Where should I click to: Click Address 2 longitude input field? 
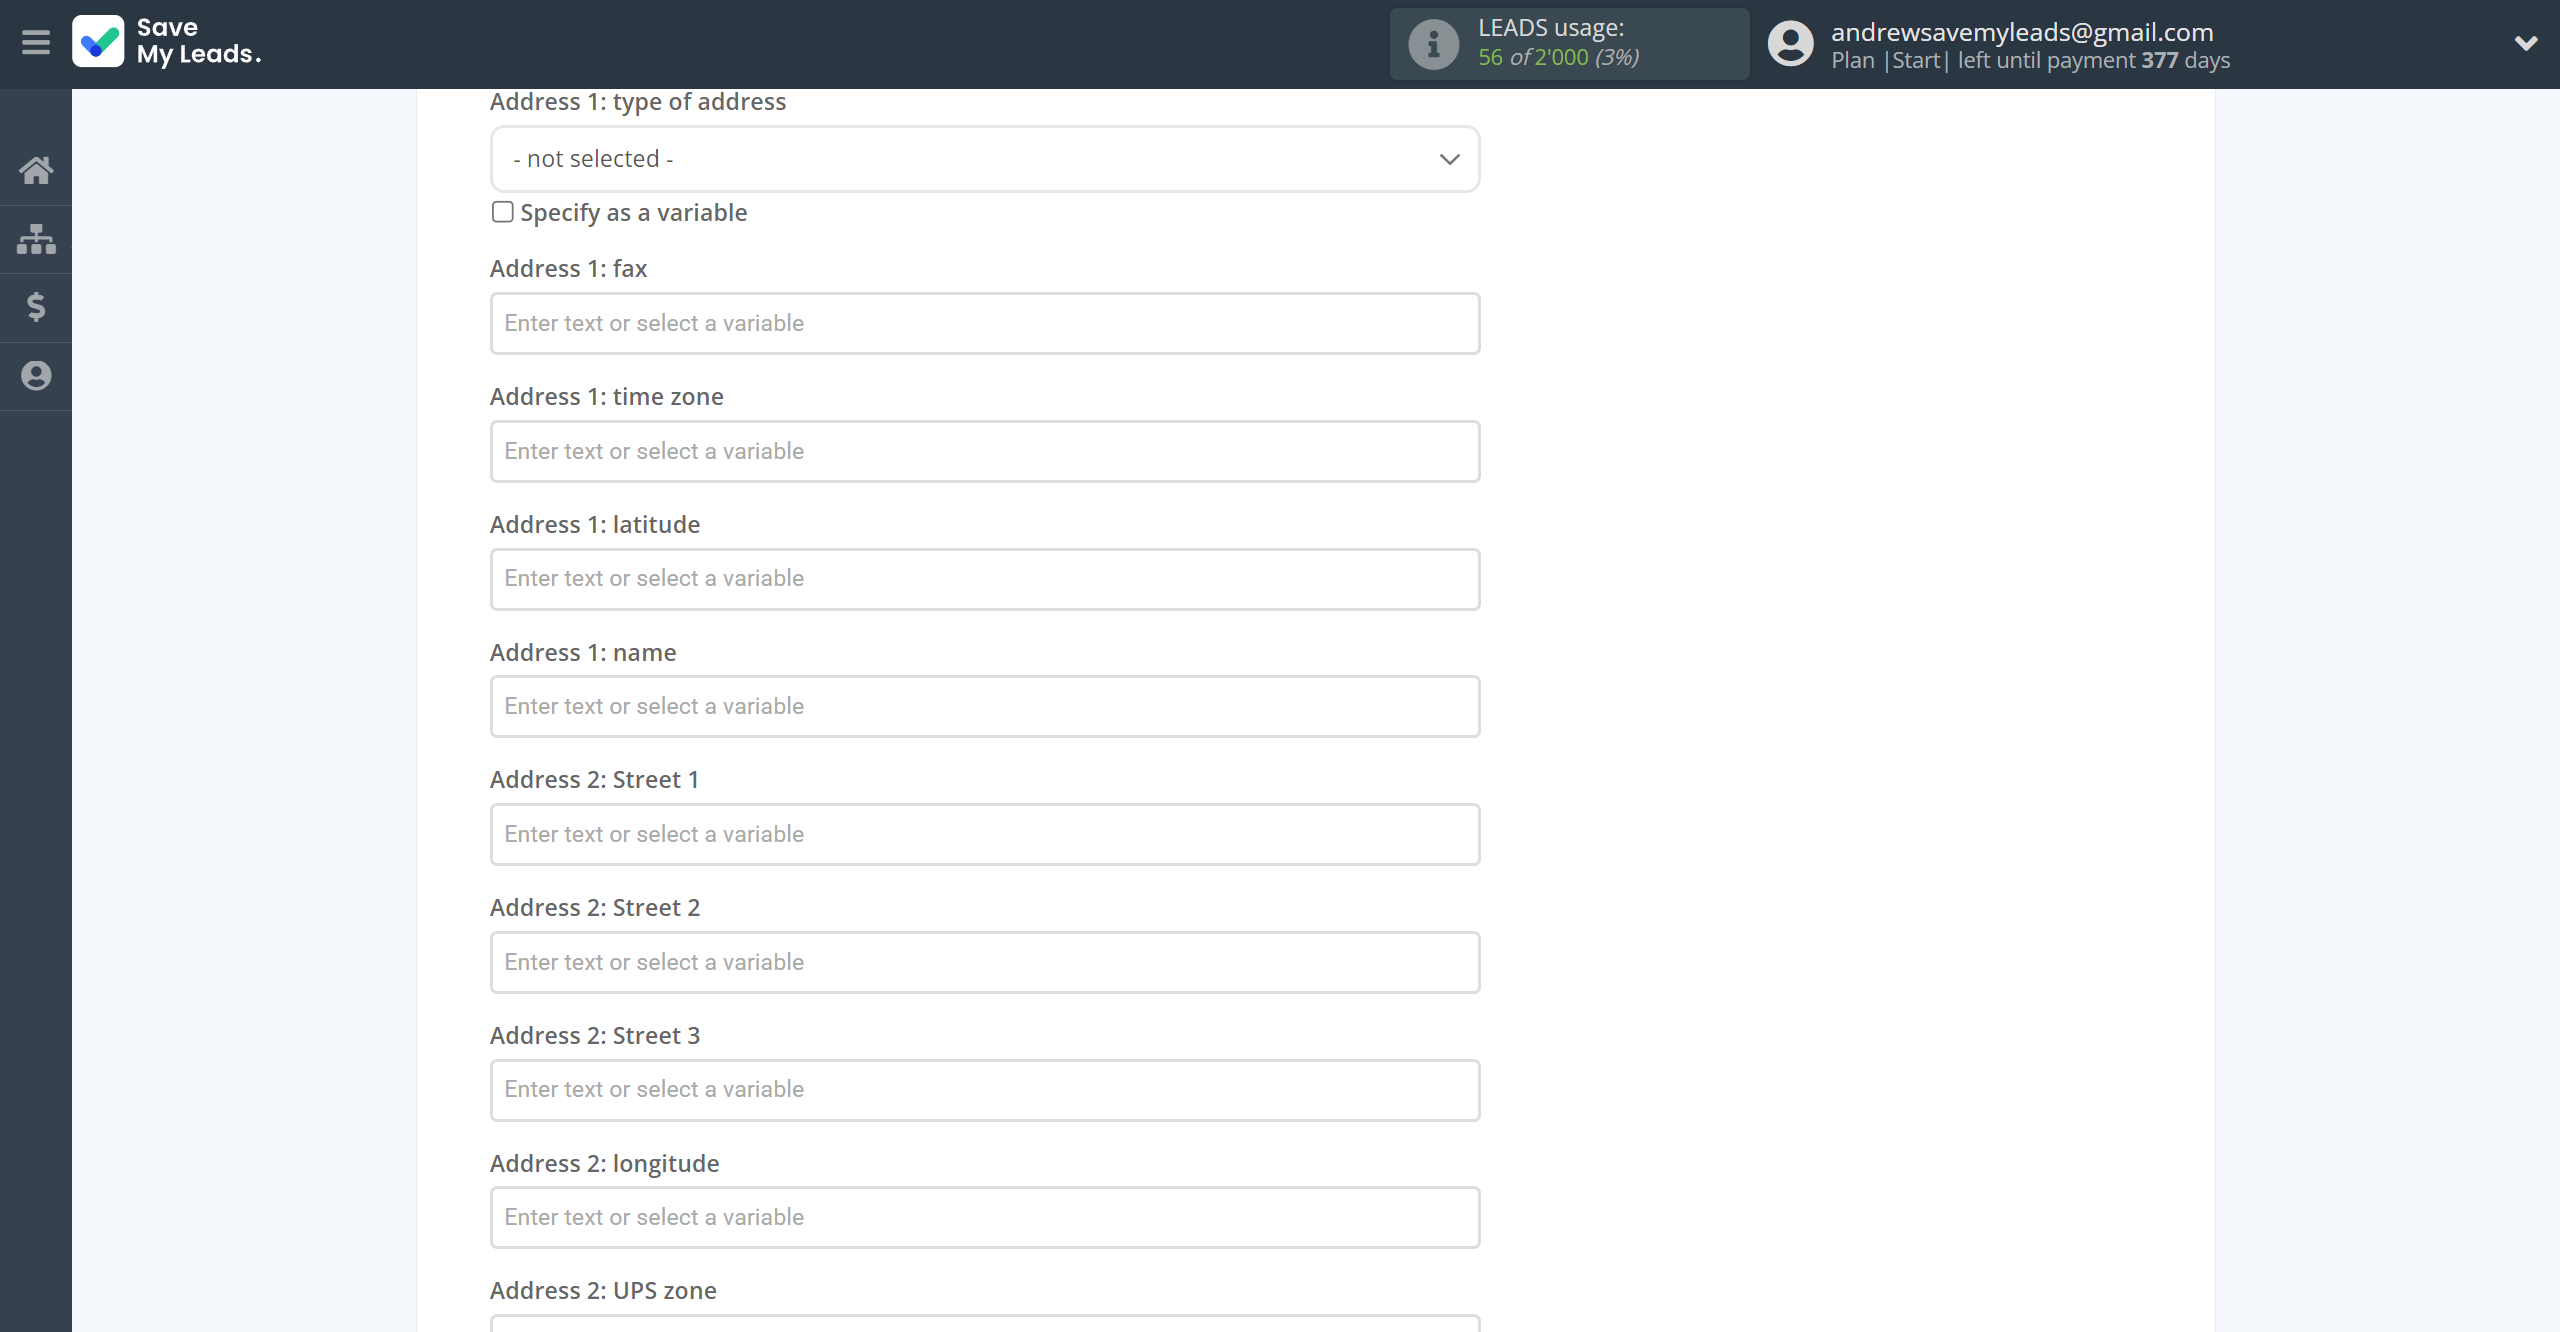pos(984,1215)
